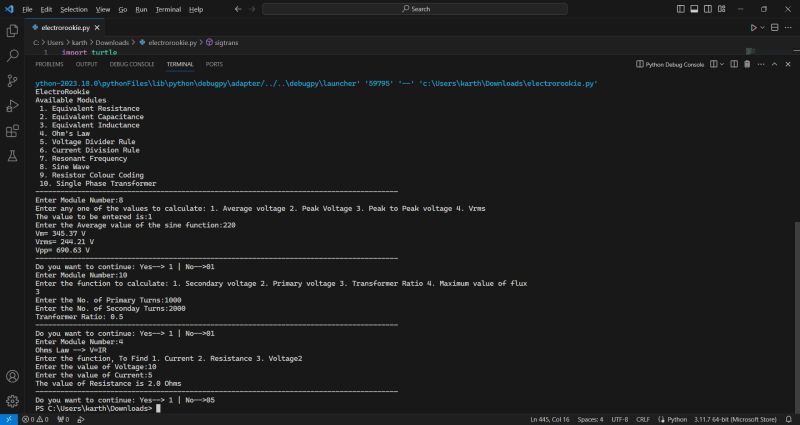
Task: Click Spaces: 4 indentation setting
Action: click(x=590, y=419)
